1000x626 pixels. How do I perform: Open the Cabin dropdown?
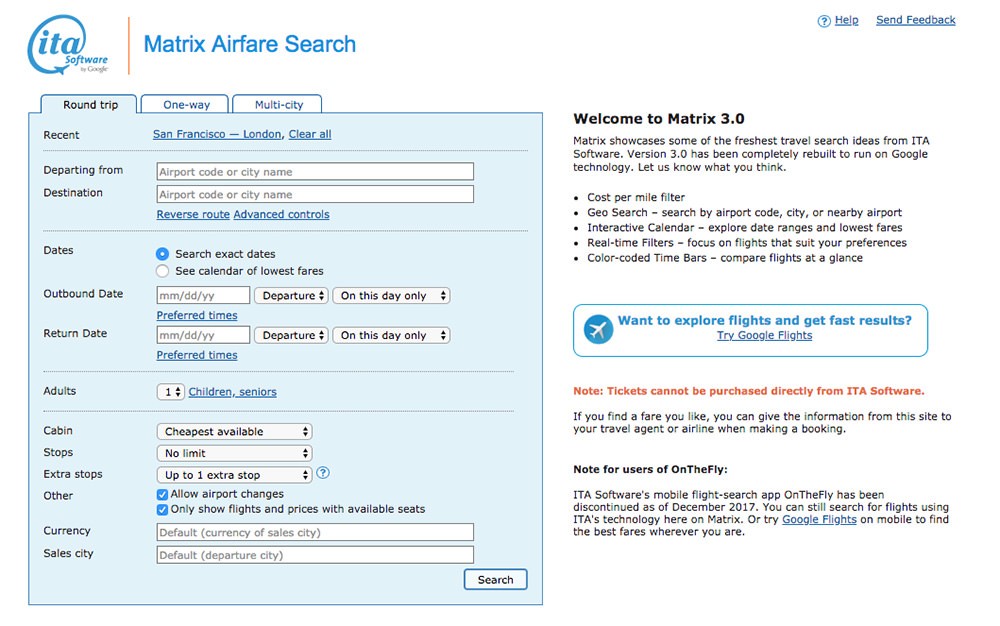coord(234,432)
